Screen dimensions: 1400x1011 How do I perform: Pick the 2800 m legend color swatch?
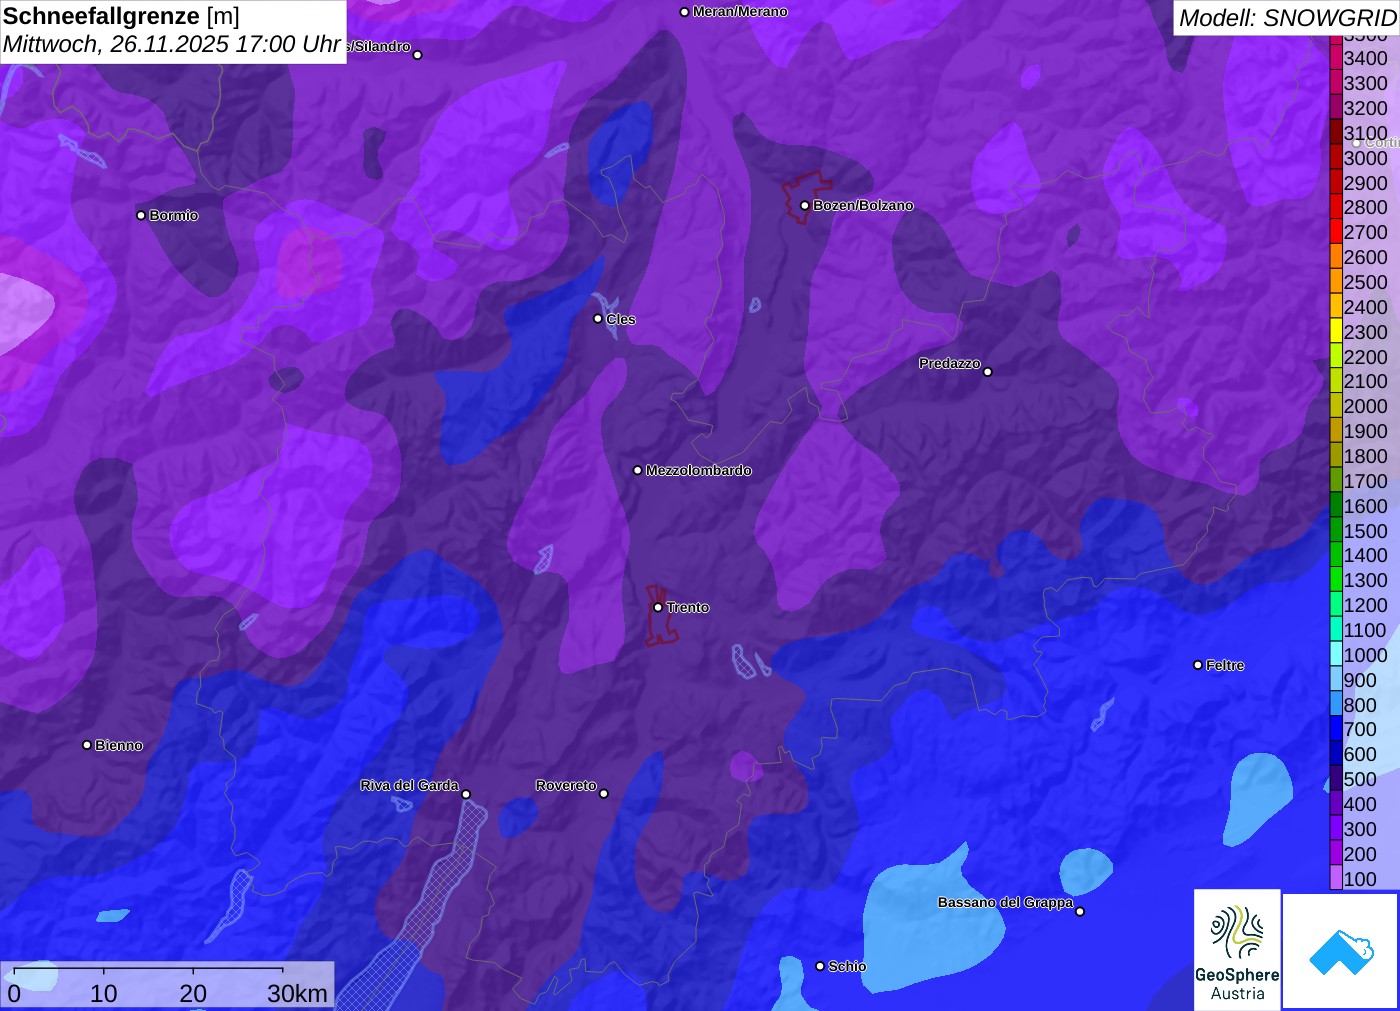coord(1336,207)
